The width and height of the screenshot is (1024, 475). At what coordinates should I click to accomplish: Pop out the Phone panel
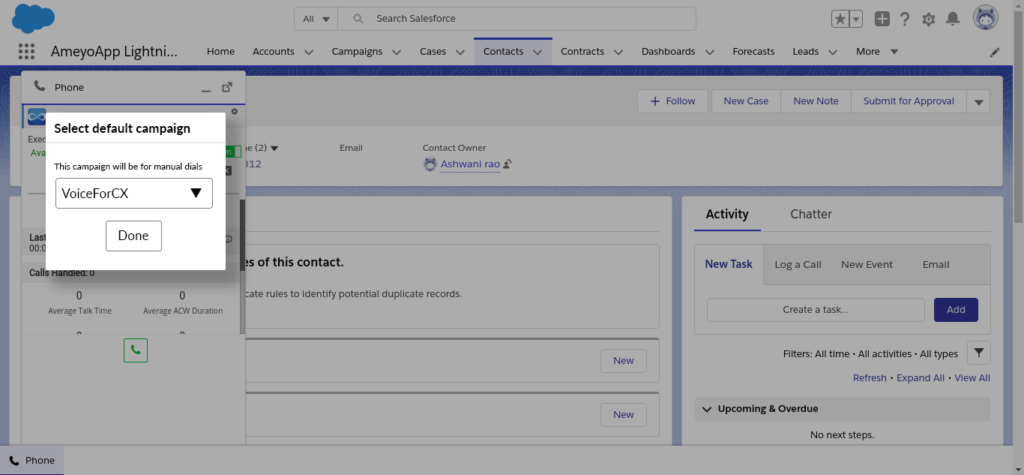click(227, 87)
